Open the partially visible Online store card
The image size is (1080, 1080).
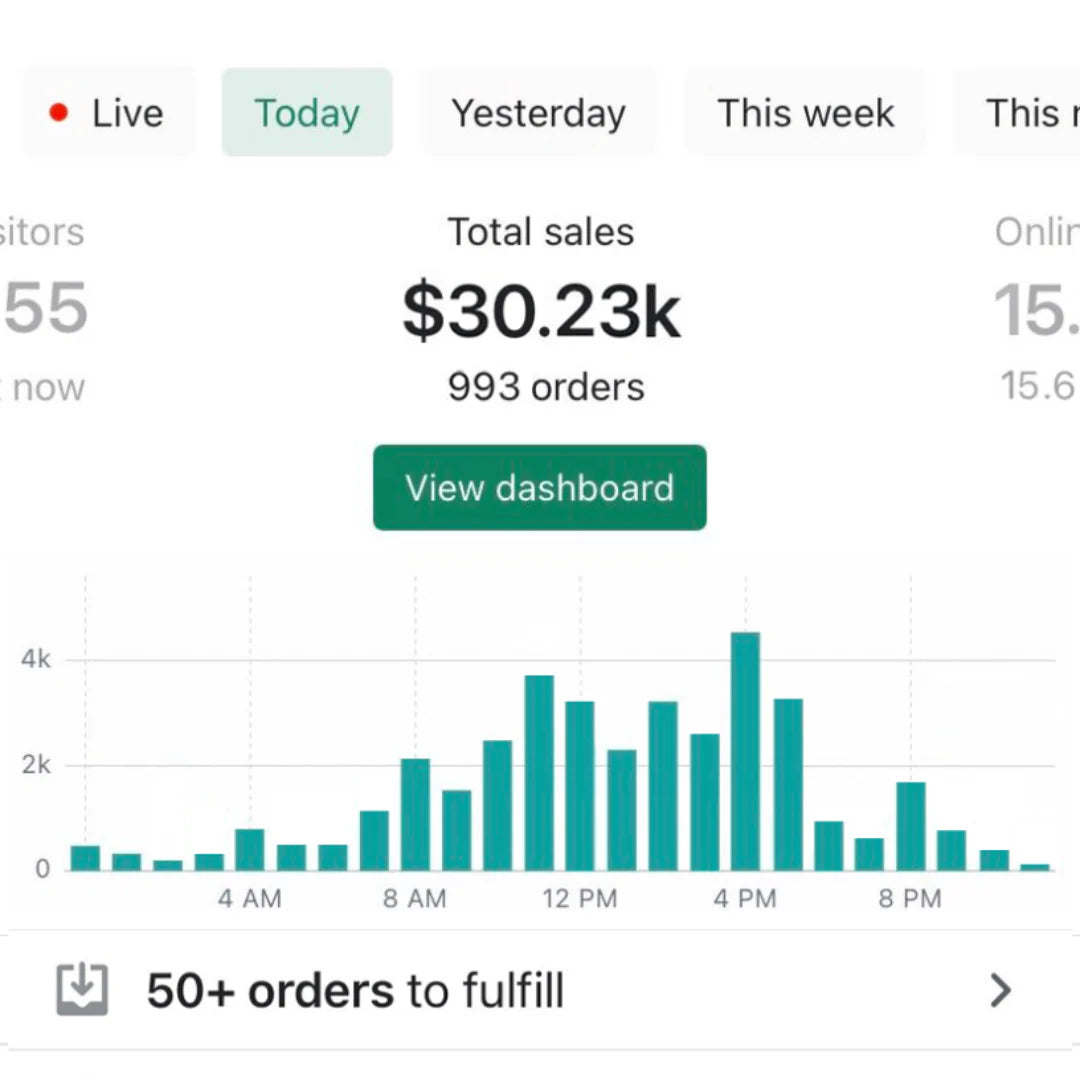coord(1037,310)
